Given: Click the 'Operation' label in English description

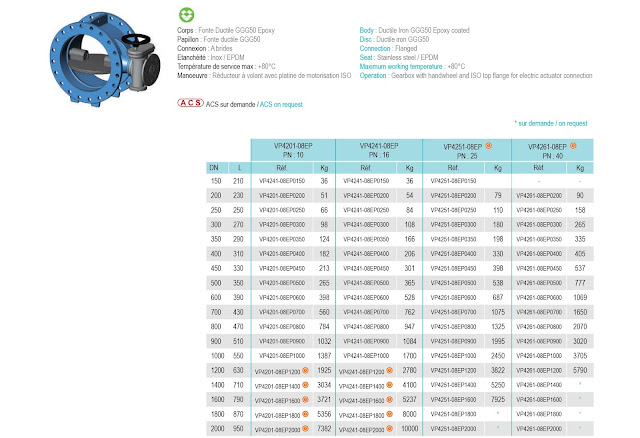Looking at the screenshot, I should point(373,76).
